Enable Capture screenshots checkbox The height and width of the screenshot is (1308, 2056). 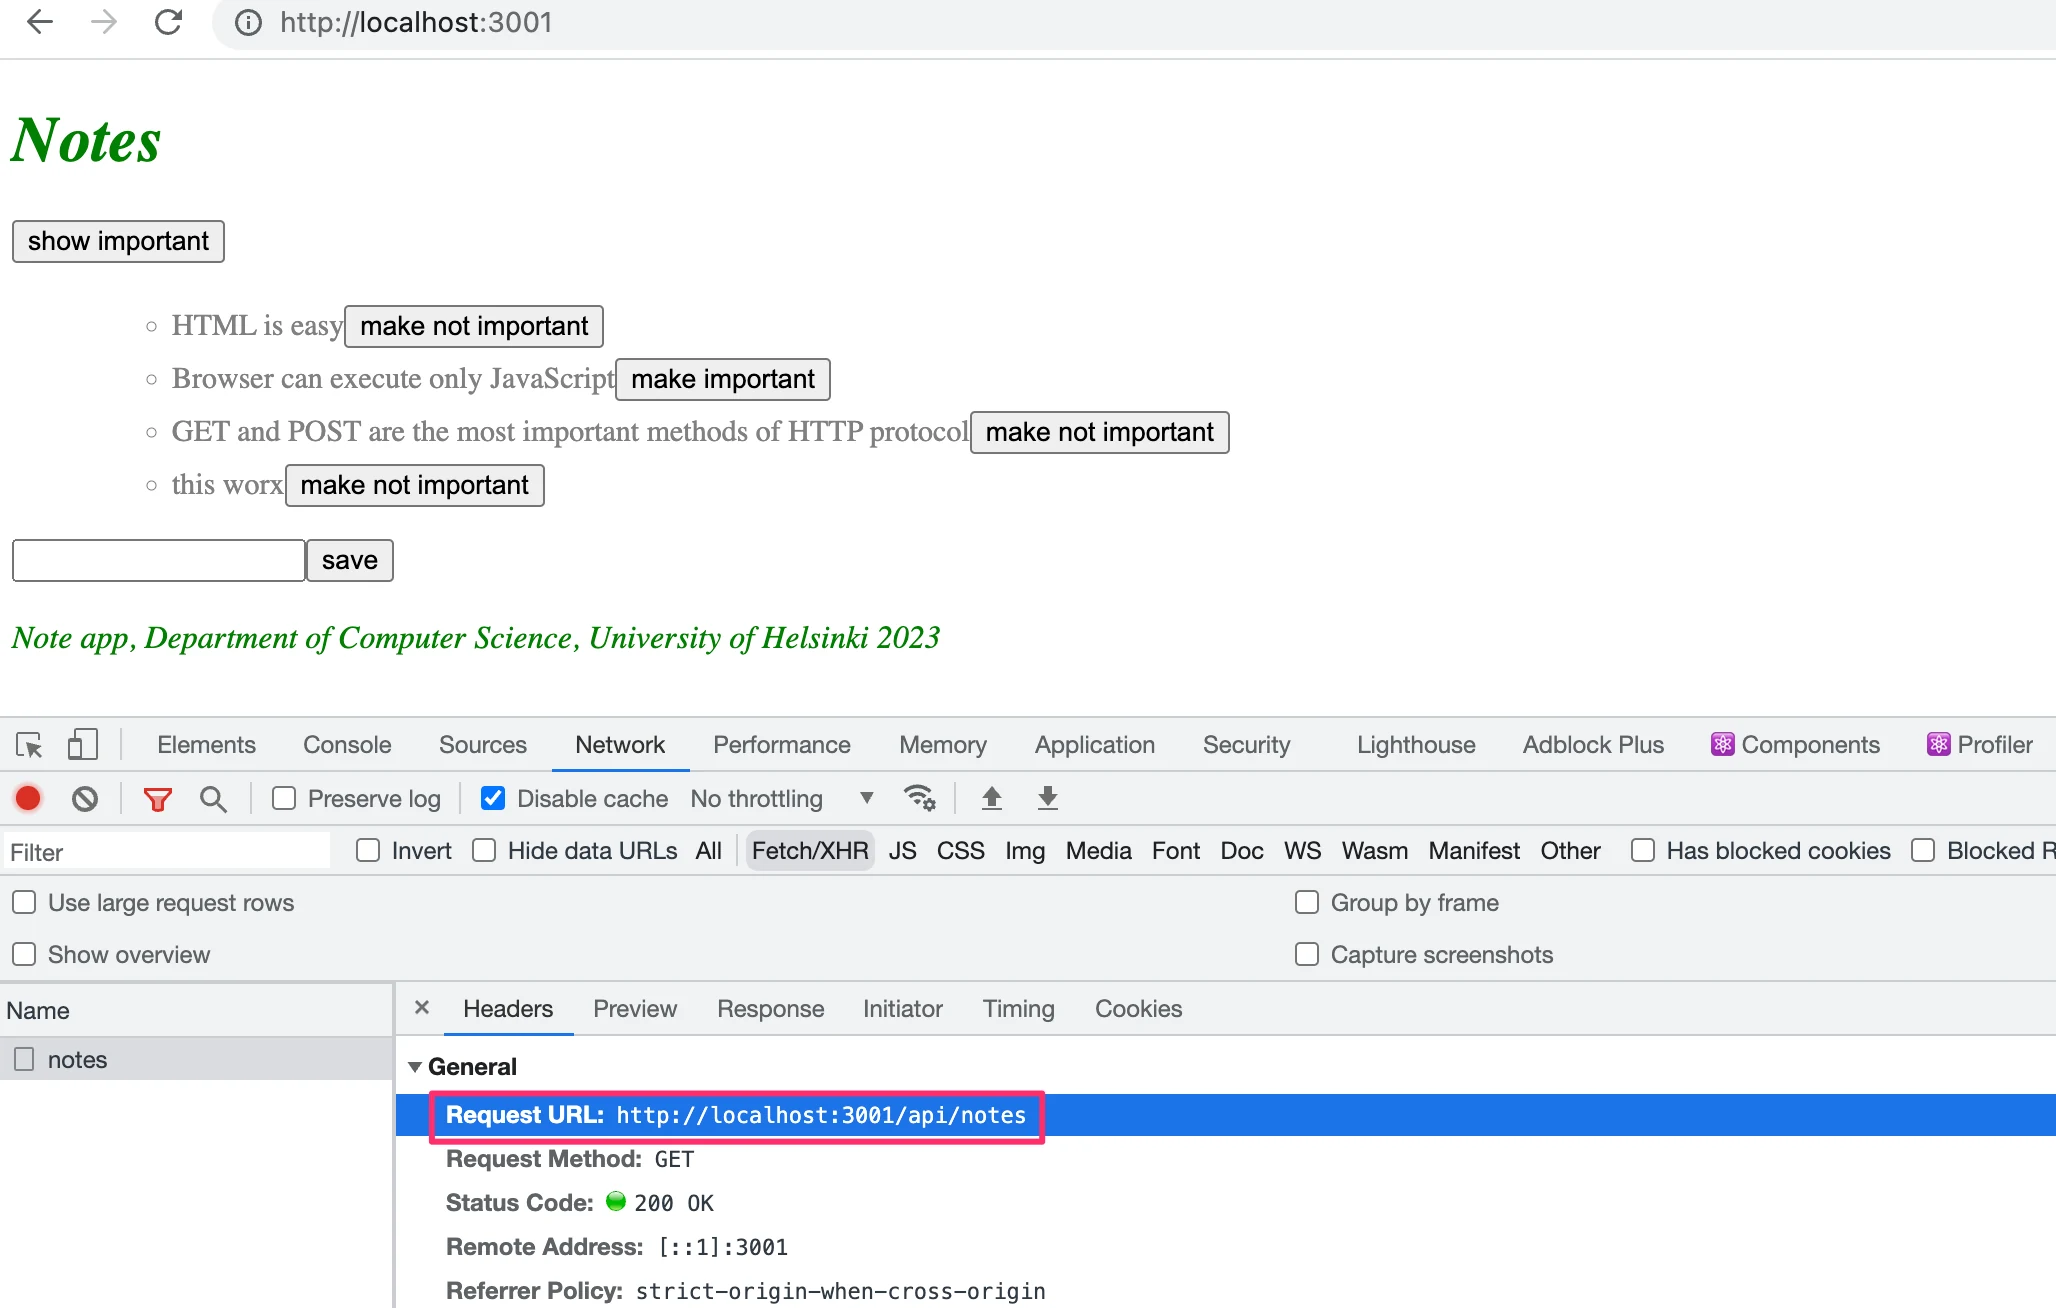point(1307,955)
